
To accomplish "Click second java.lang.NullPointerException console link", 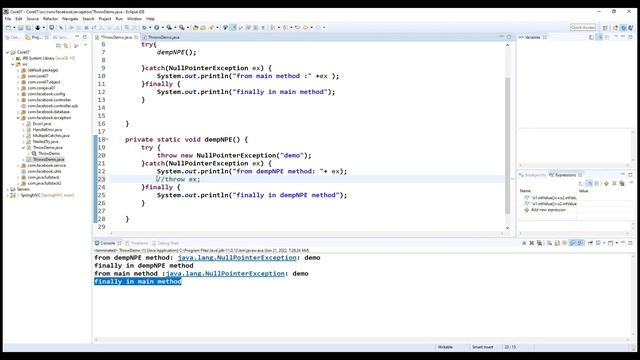I will [225, 273].
